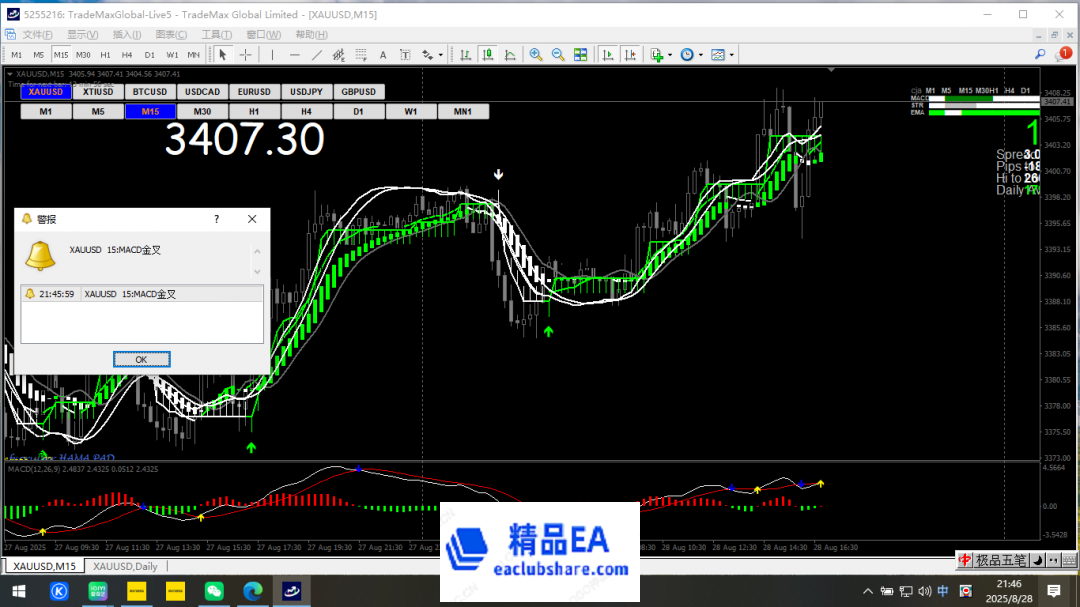1080x607 pixels.
Task: Select the MACD indicator progress bar labeled M15
Action: (966, 99)
